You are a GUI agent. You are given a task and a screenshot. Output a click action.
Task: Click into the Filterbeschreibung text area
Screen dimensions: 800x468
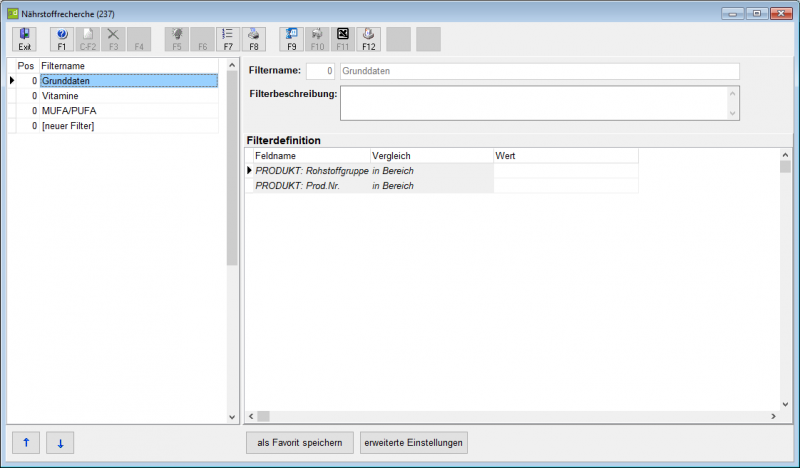tap(534, 103)
